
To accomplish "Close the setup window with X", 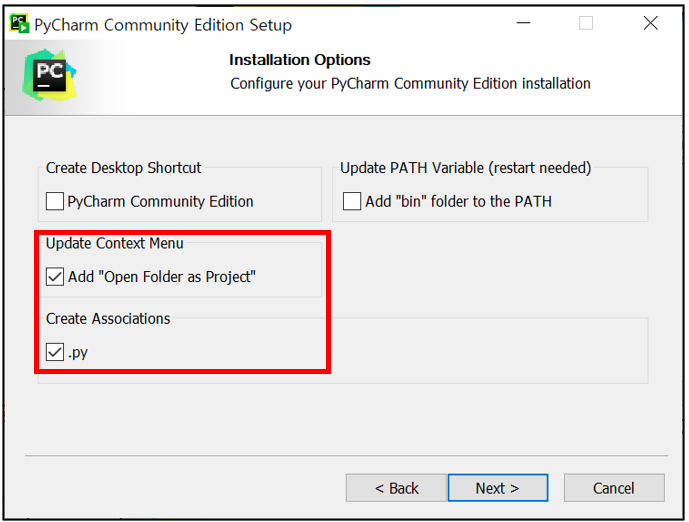I will (x=651, y=23).
